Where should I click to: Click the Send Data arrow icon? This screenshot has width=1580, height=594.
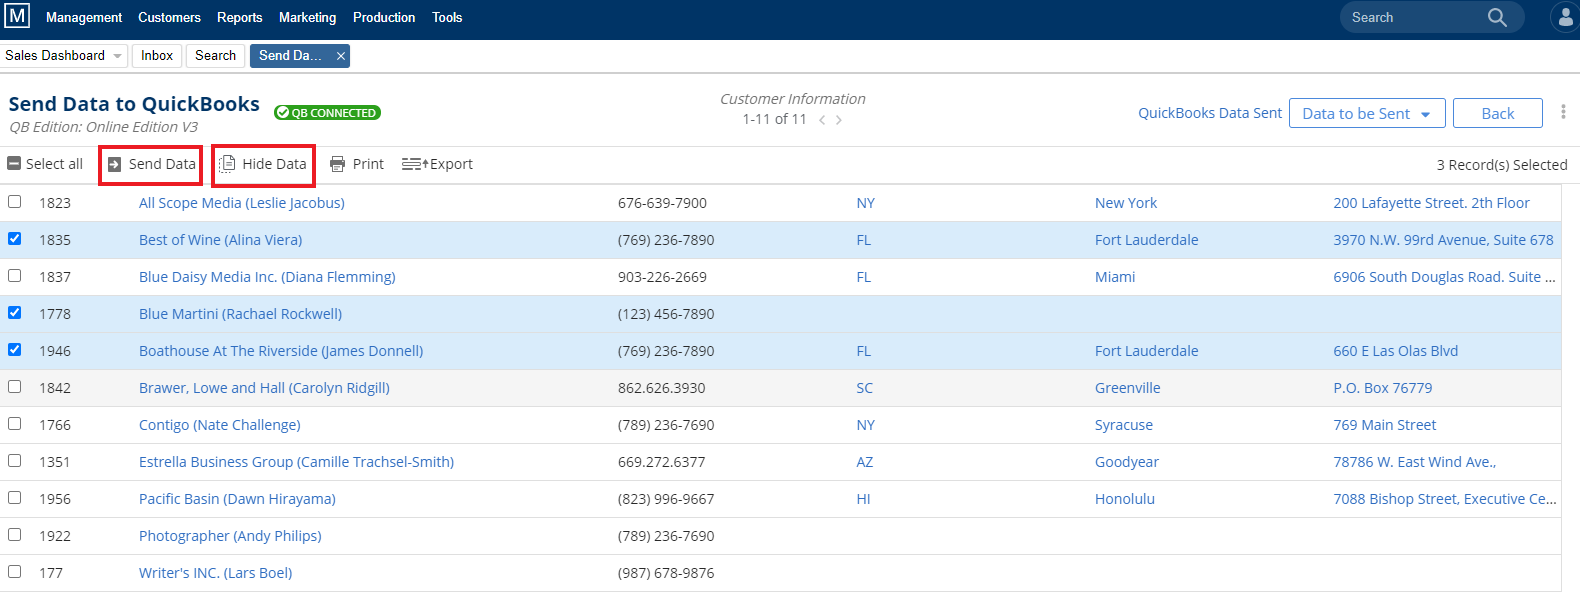click(114, 164)
